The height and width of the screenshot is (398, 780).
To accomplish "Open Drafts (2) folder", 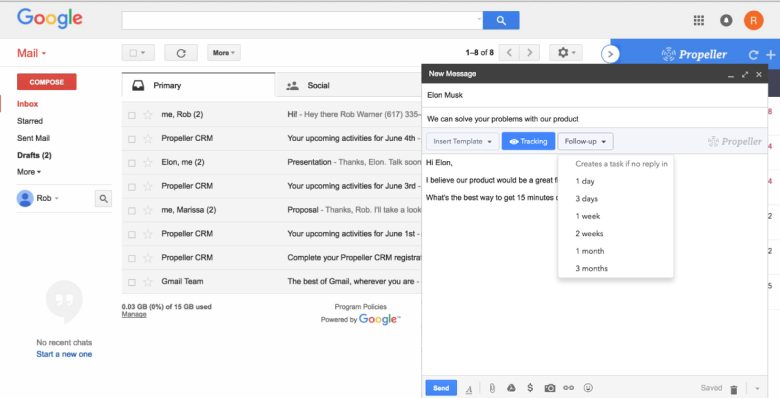I will pos(34,155).
